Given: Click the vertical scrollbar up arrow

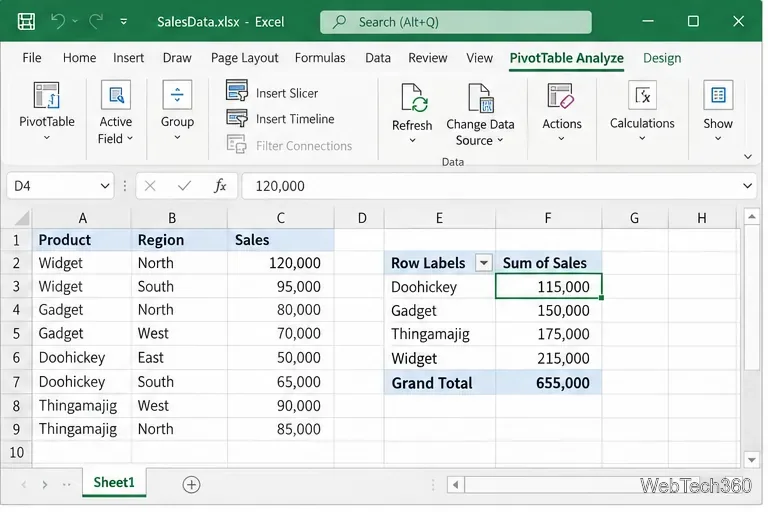Looking at the screenshot, I should [752, 216].
